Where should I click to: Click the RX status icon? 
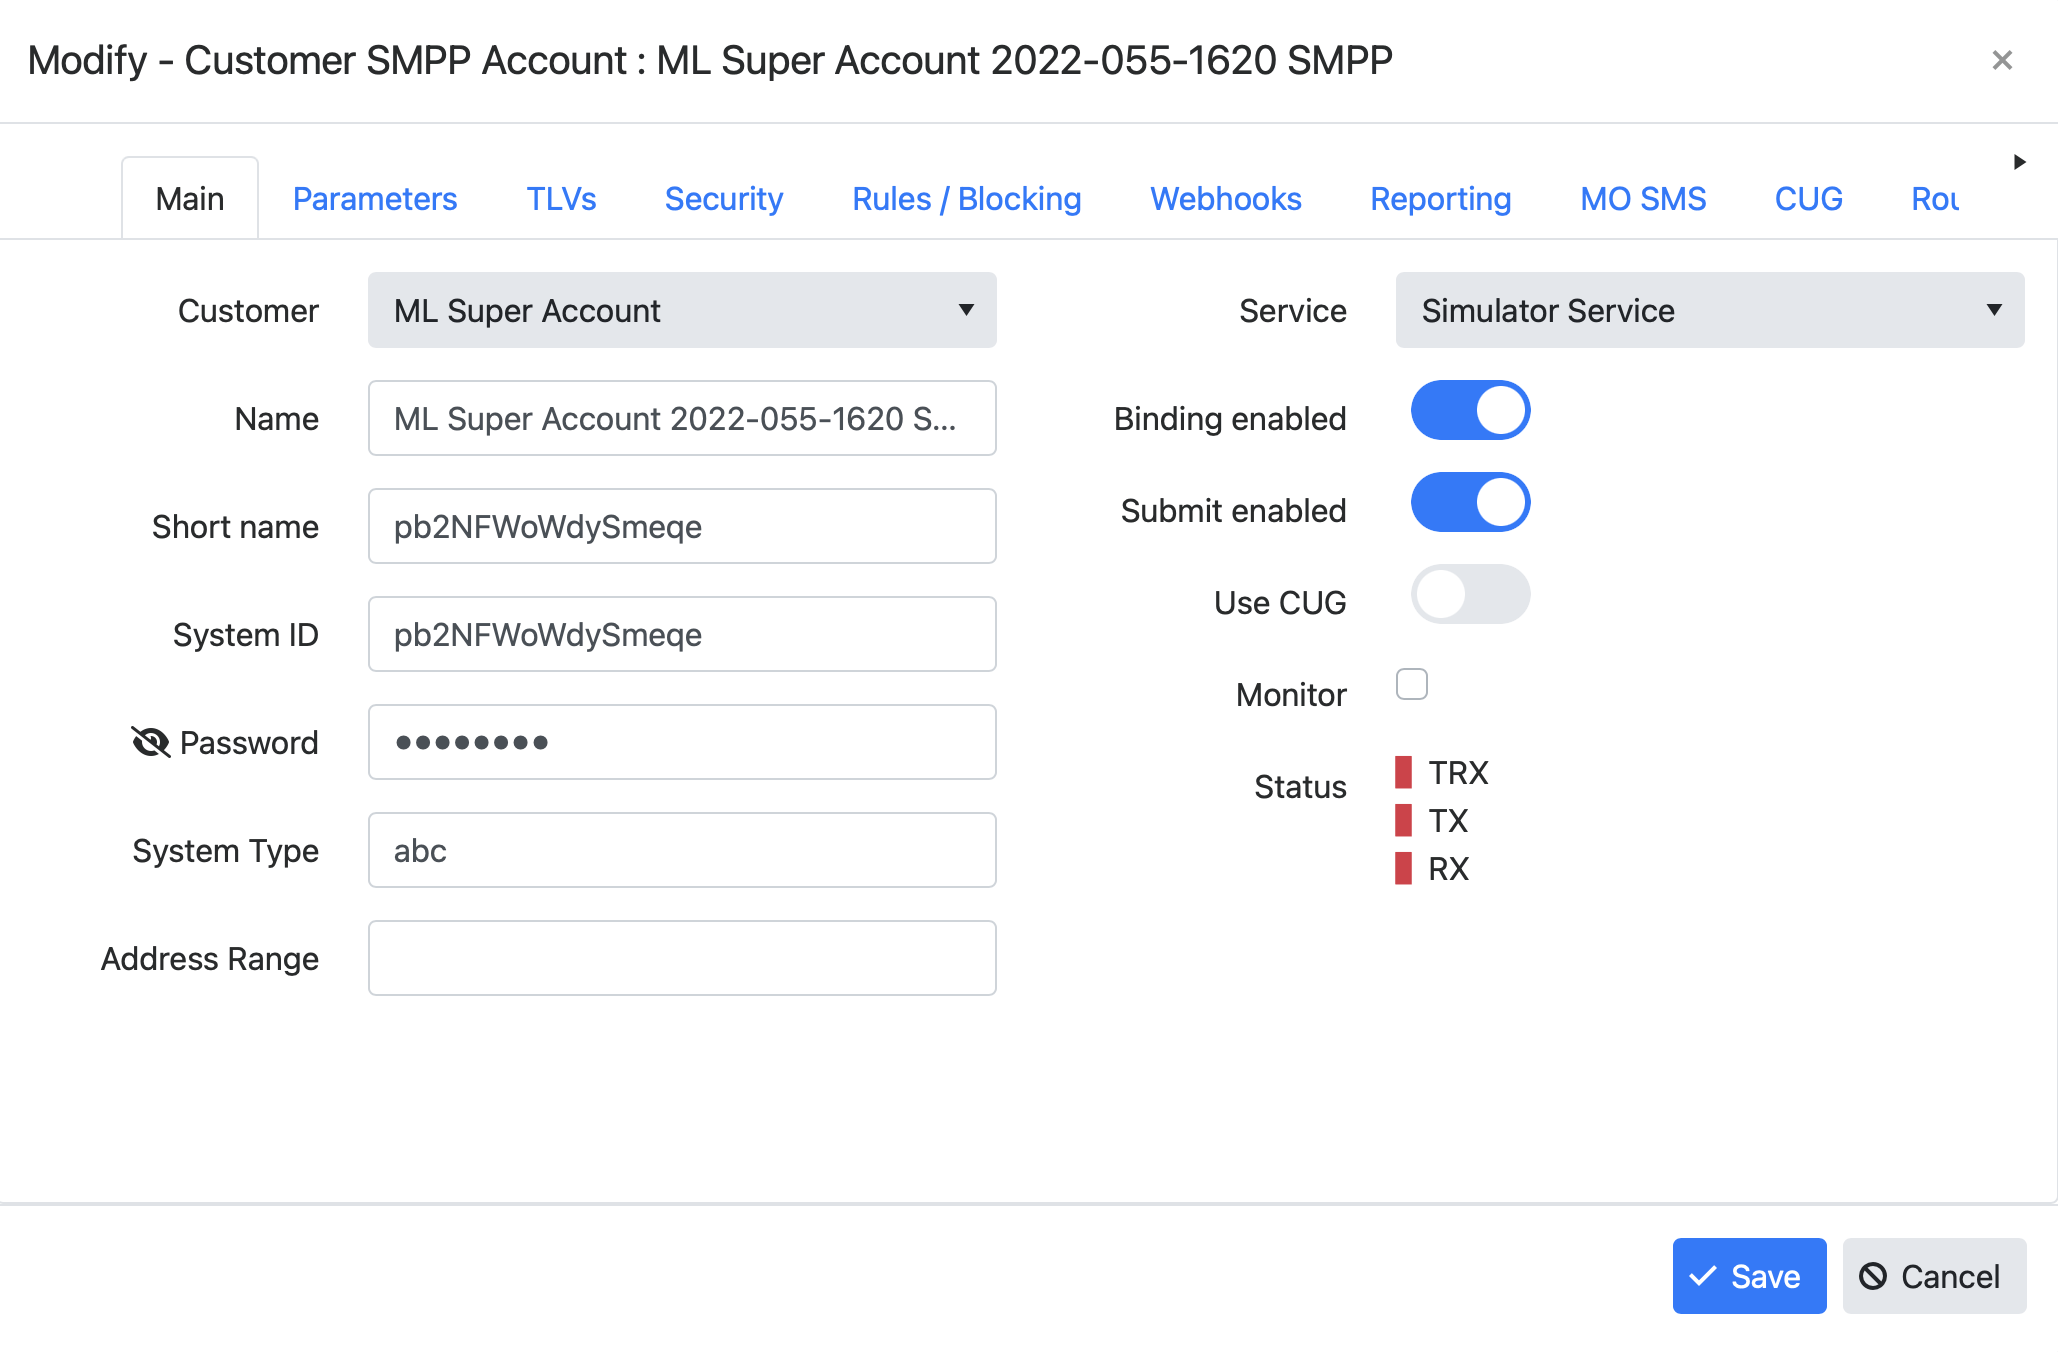(x=1405, y=868)
